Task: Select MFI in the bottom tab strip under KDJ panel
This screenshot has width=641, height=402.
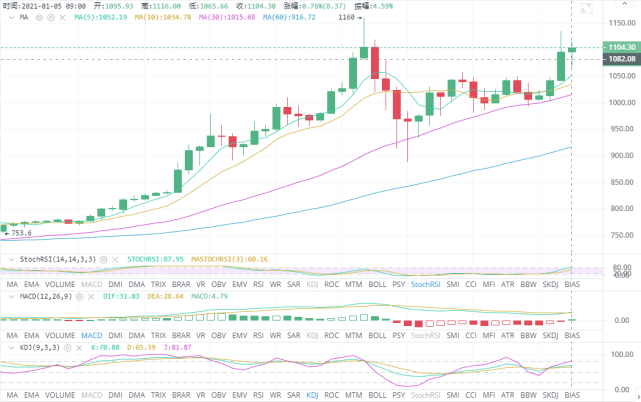Action: 489,395
